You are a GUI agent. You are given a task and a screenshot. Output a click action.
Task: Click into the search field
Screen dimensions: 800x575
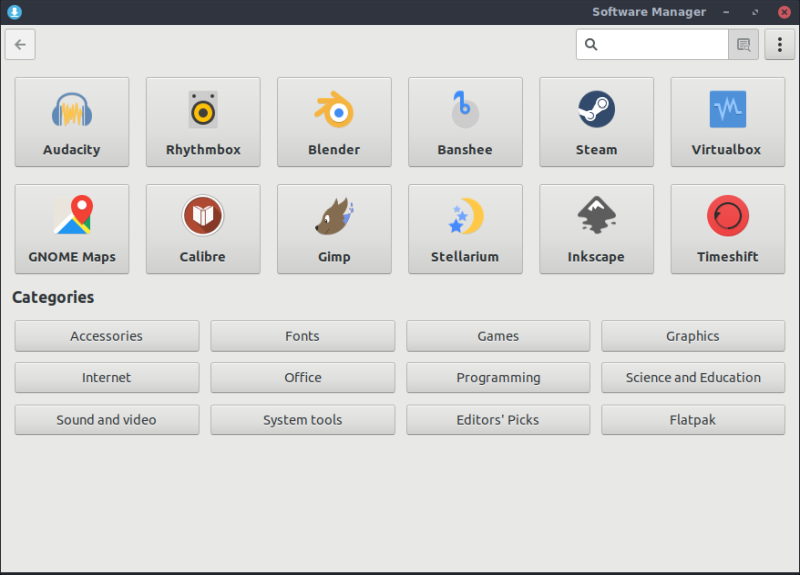pyautogui.click(x=660, y=45)
